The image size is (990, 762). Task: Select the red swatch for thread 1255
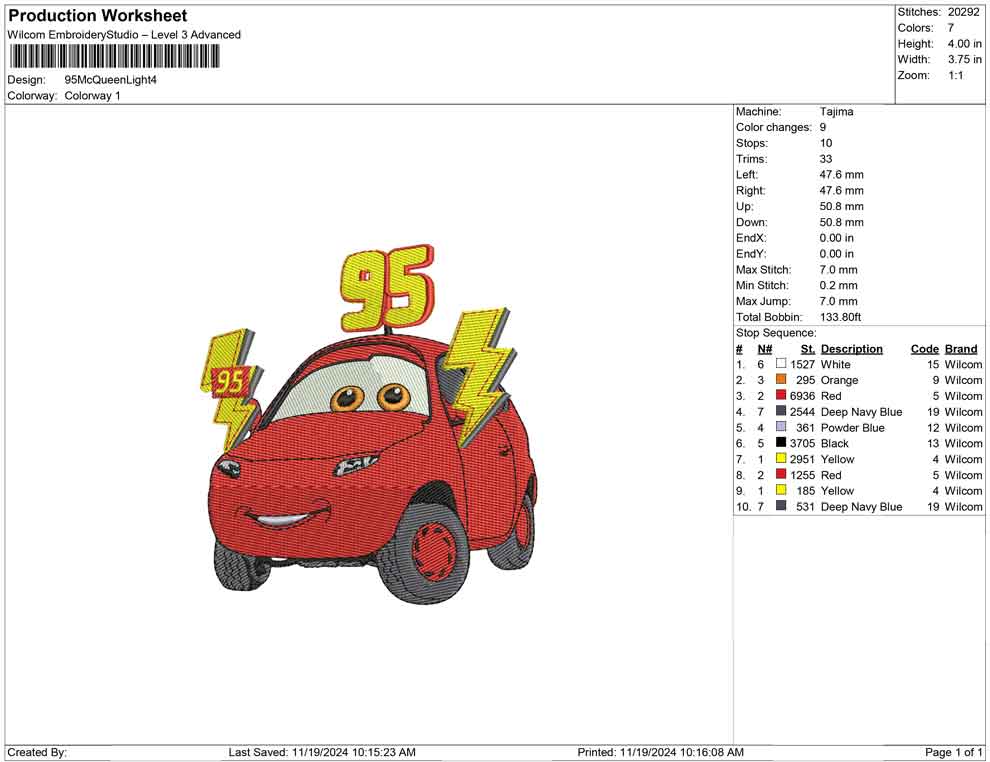pyautogui.click(x=781, y=475)
